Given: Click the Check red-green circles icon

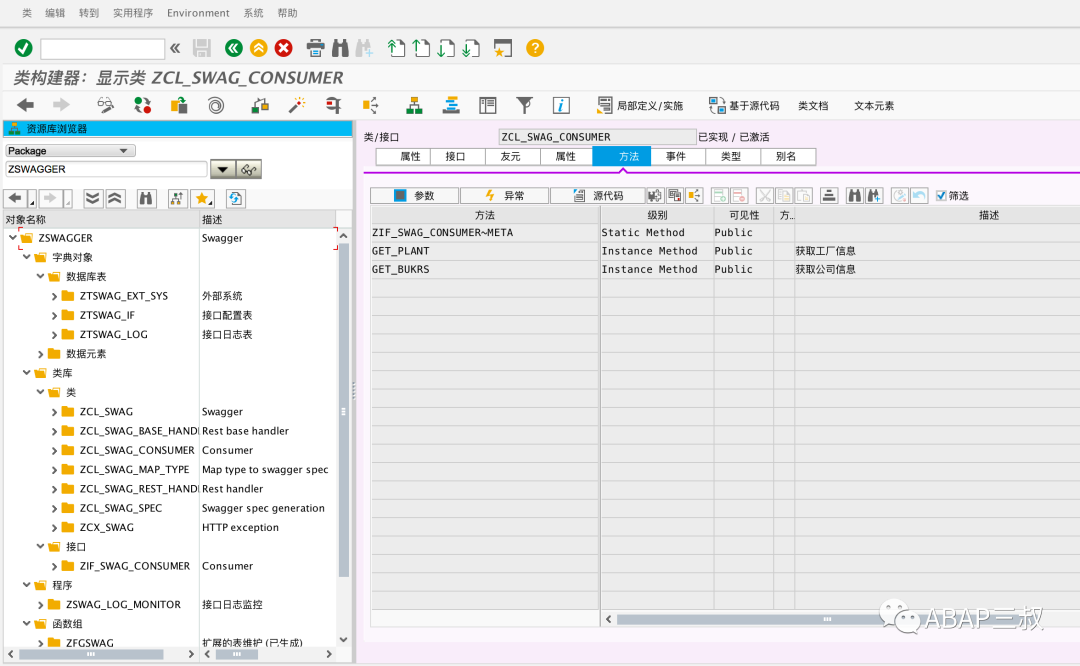Looking at the screenshot, I should point(143,105).
